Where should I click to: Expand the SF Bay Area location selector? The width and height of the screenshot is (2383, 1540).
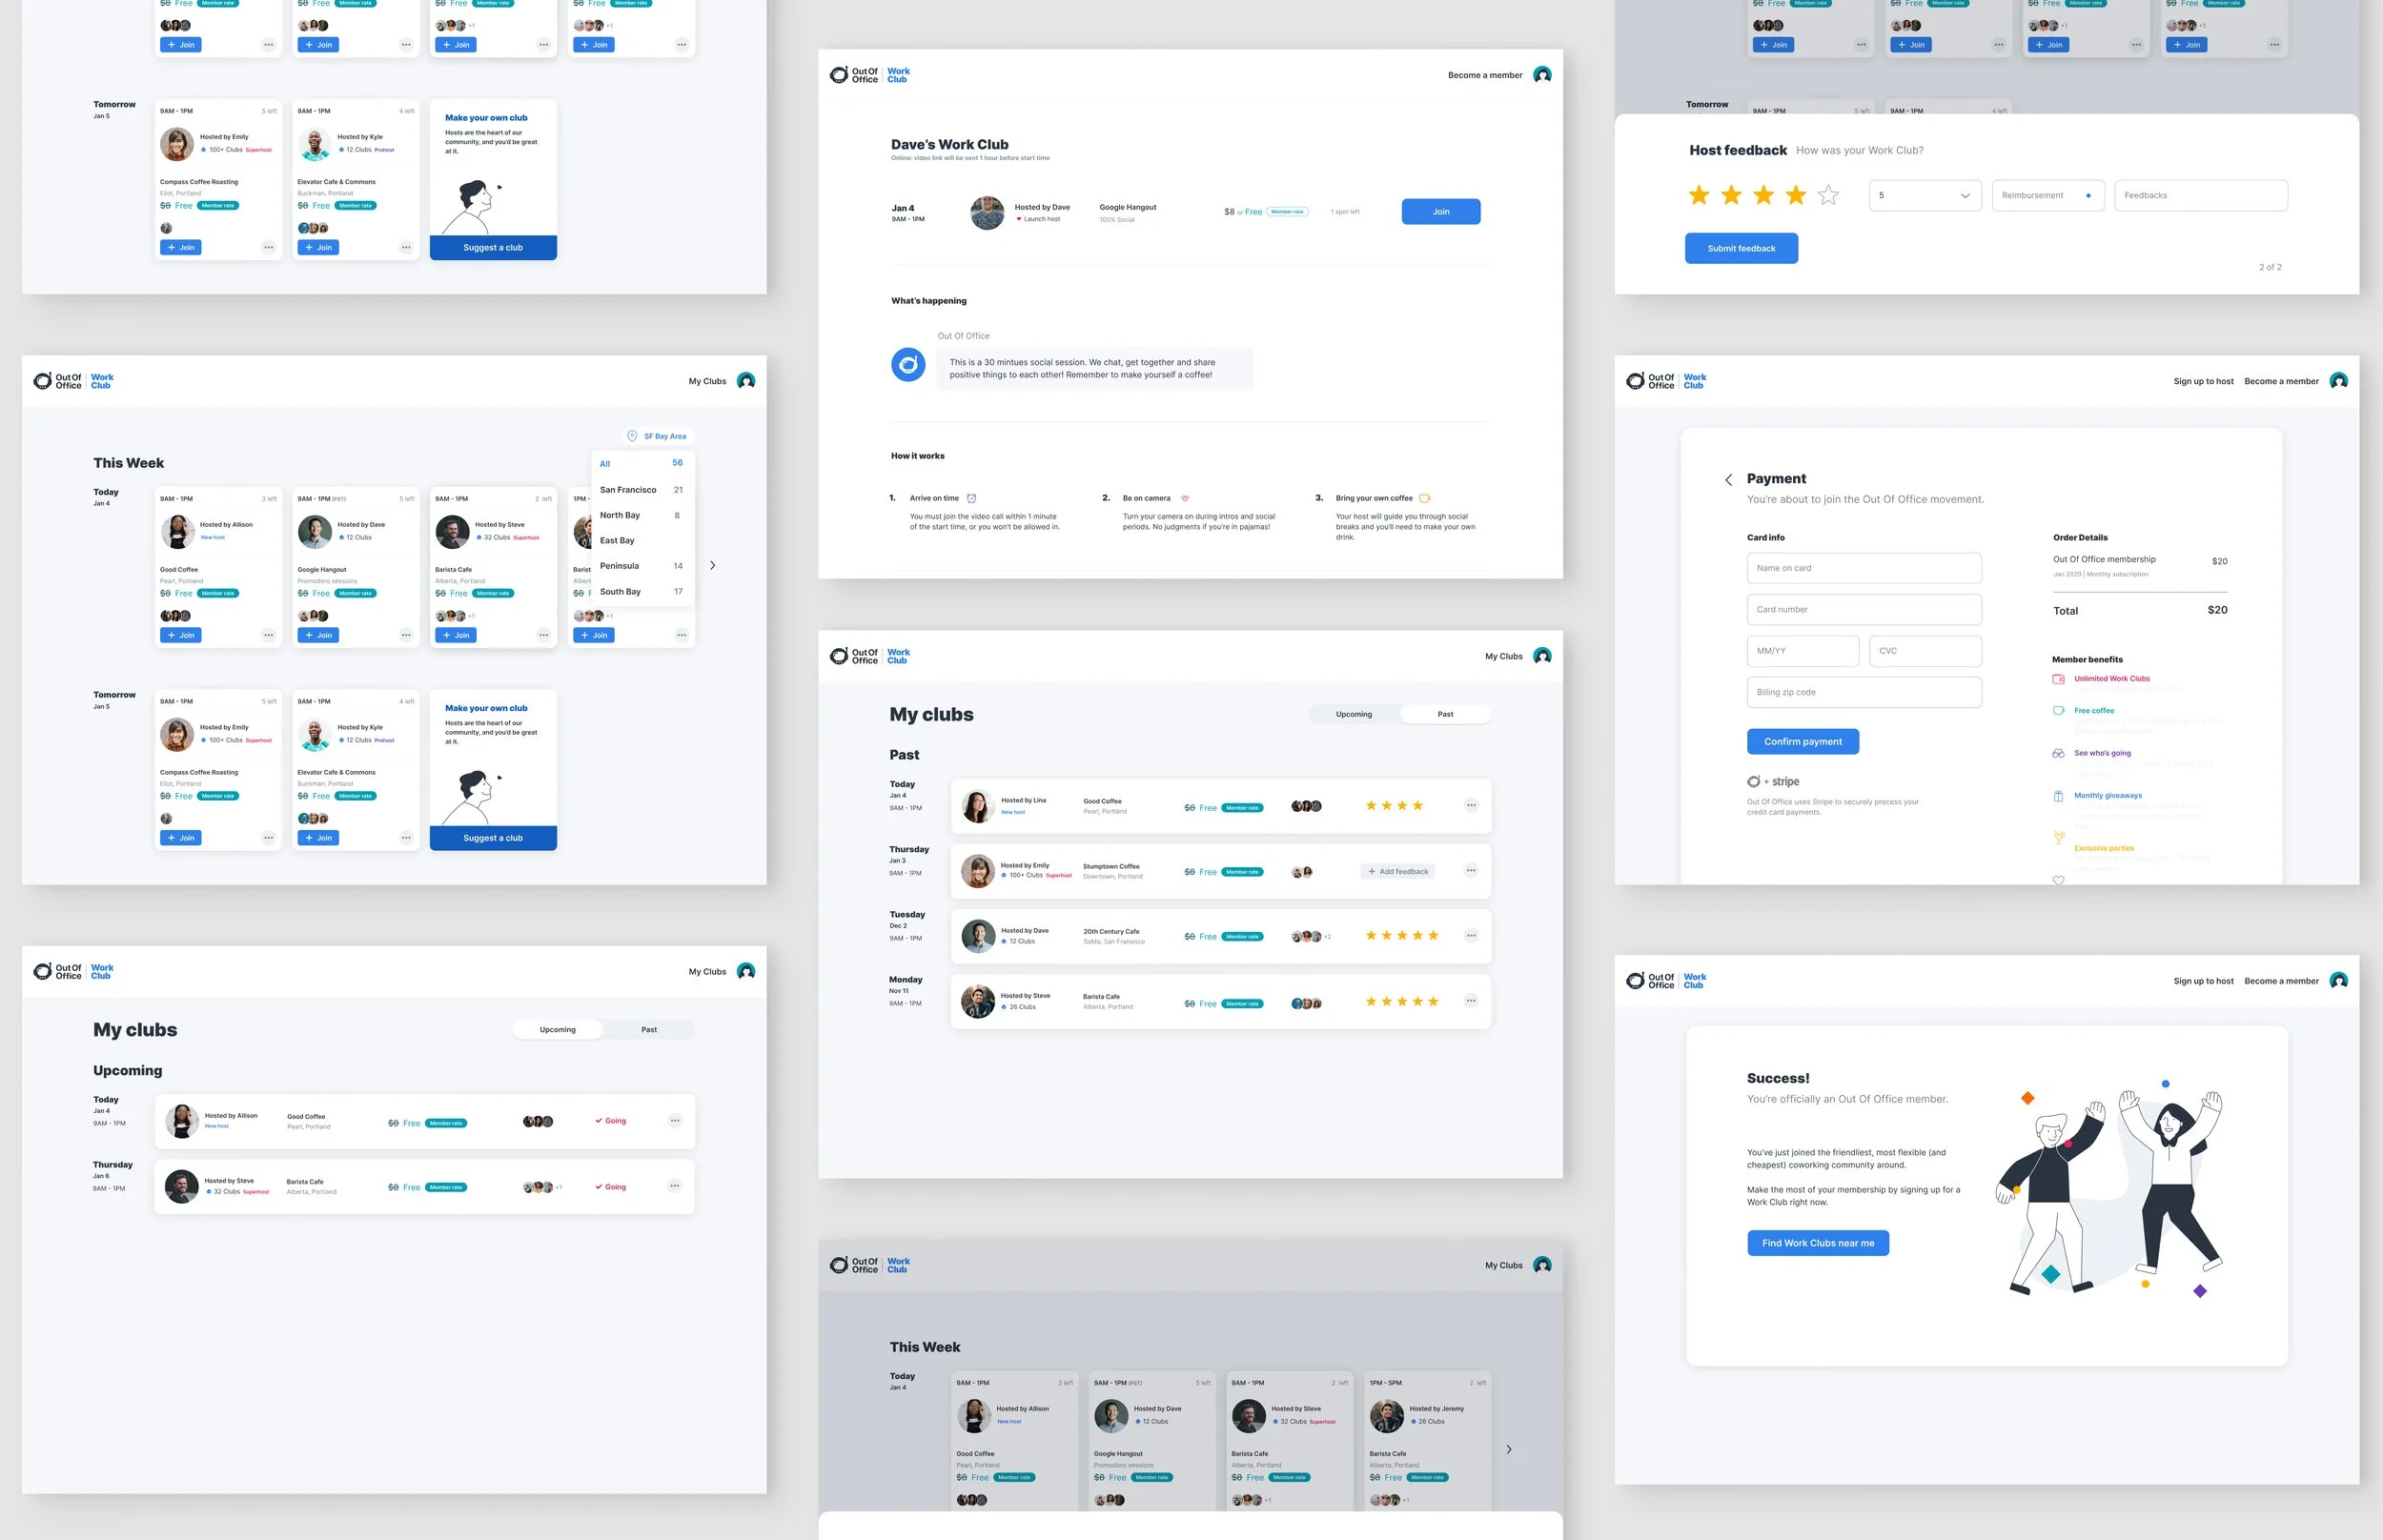coord(664,436)
